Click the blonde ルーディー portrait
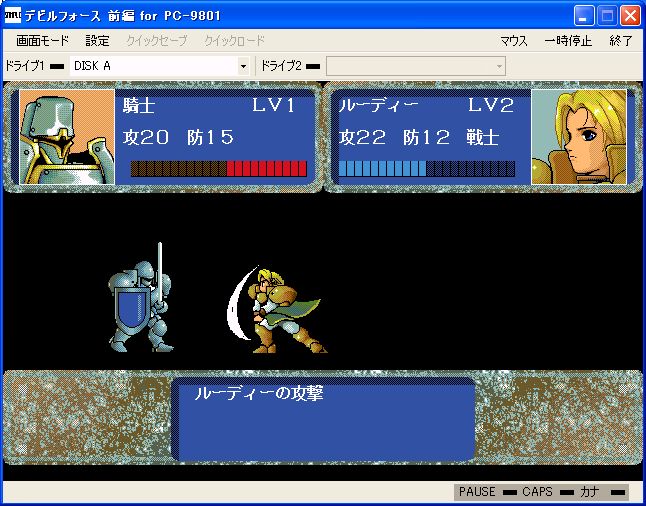646x506 pixels. tap(579, 137)
